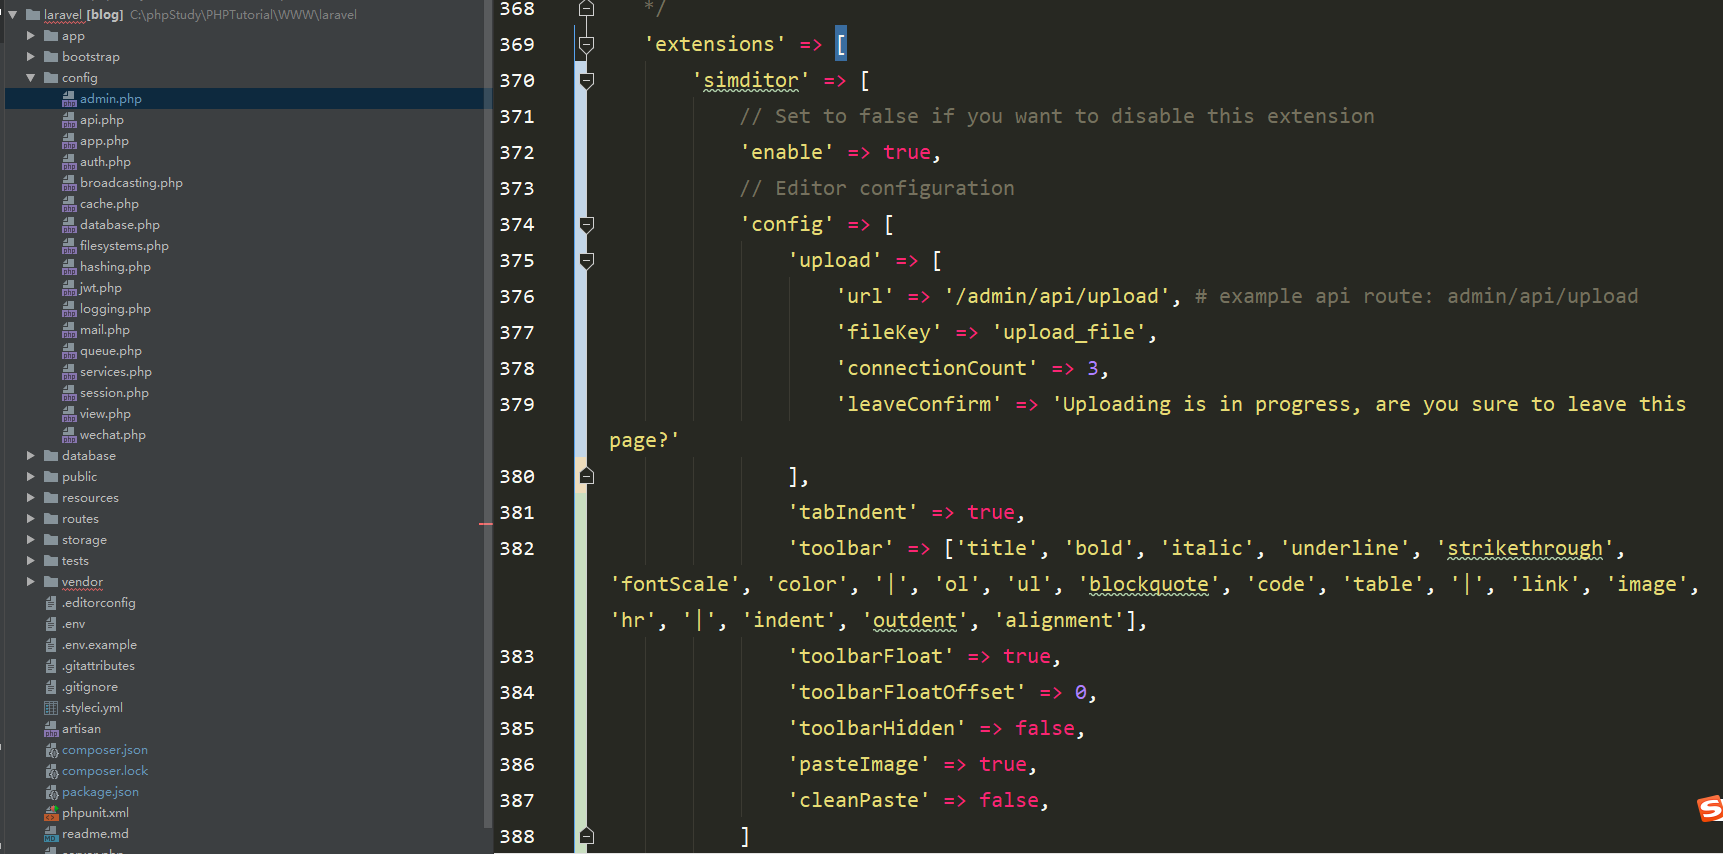The image size is (1723, 854).
Task: Open broadcasting.php file
Action: (x=131, y=182)
